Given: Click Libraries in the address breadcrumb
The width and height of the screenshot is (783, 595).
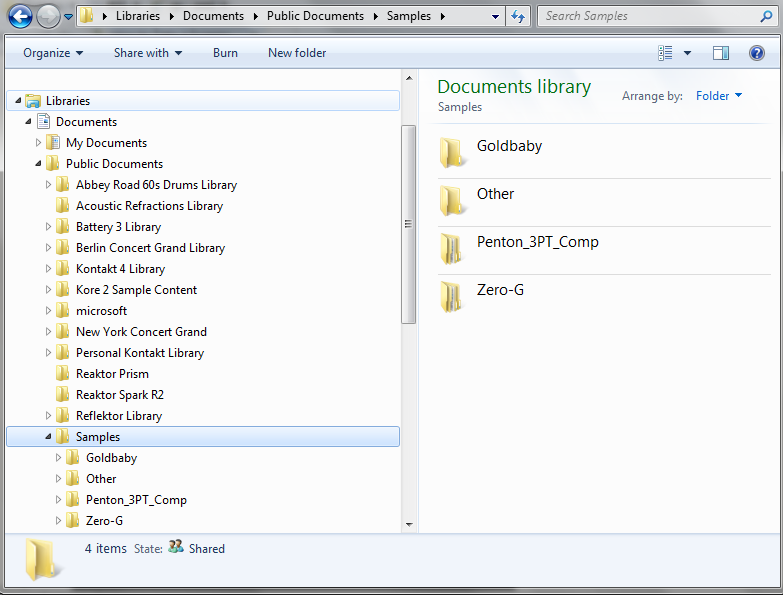Looking at the screenshot, I should 138,16.
